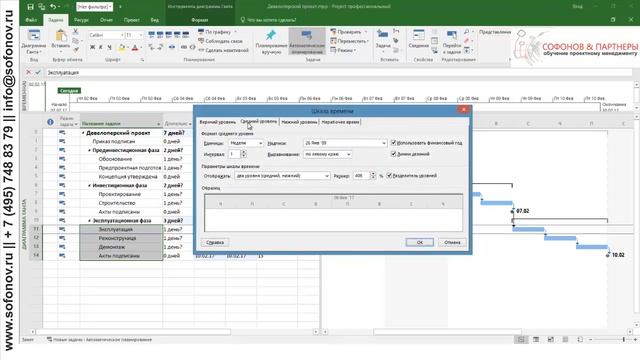Click the Undo arrow in quick access toolbar
Viewport: 640px width, 360px height.
(53, 7)
